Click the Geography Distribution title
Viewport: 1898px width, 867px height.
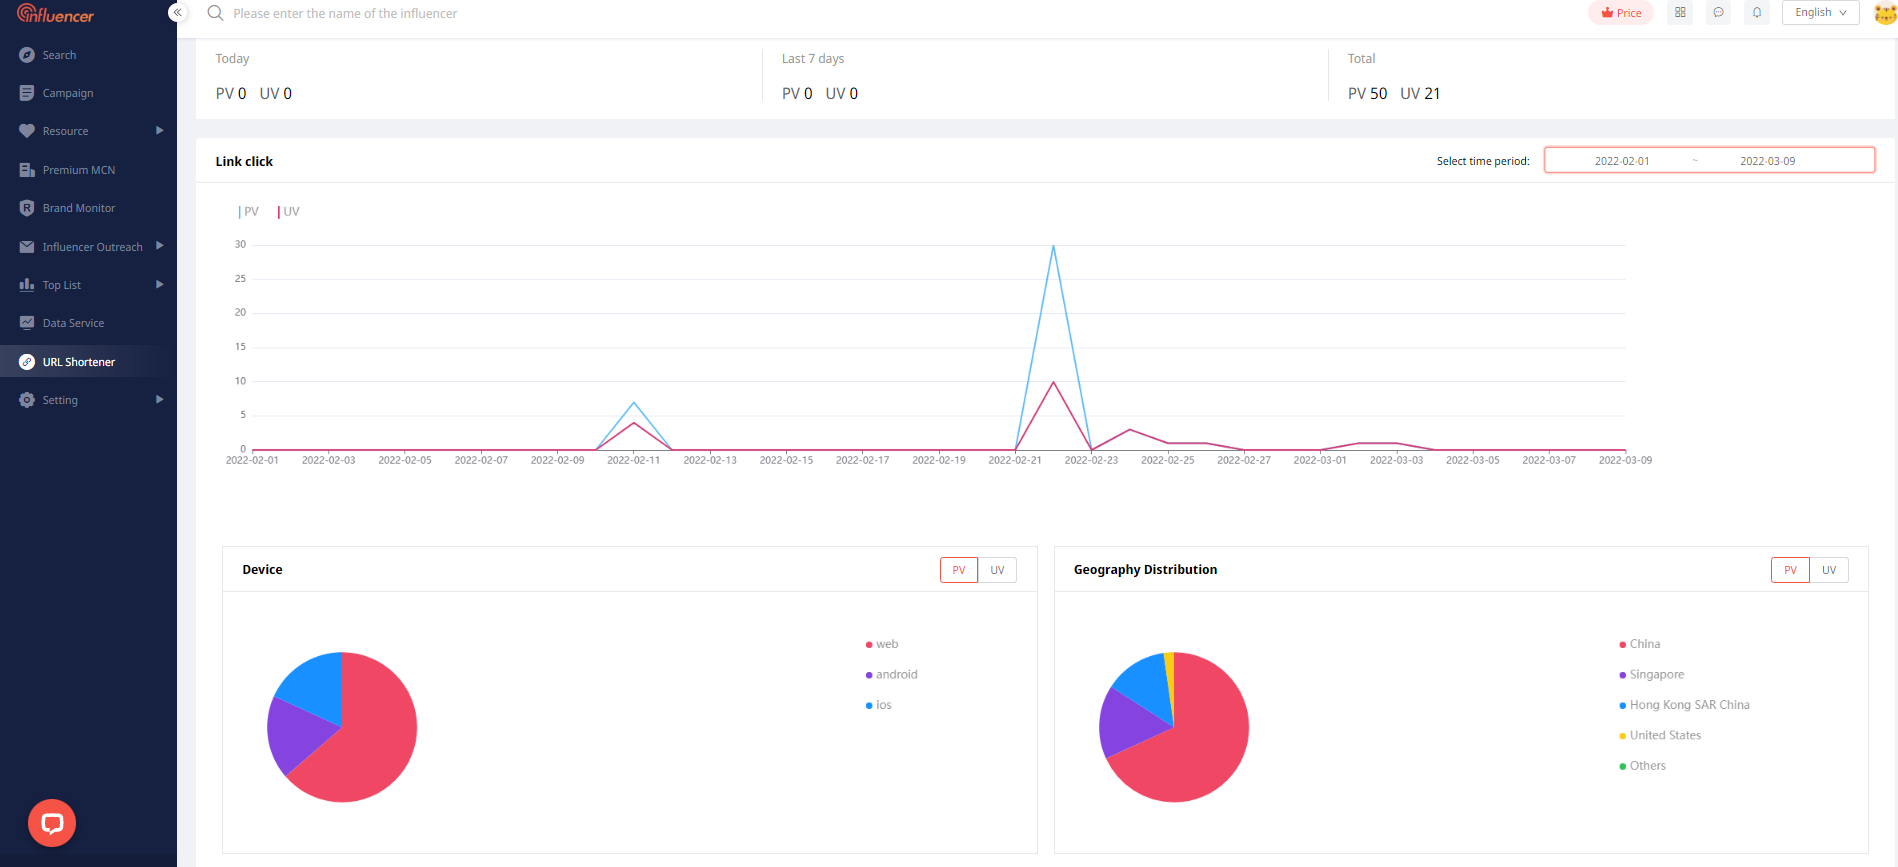click(x=1145, y=569)
